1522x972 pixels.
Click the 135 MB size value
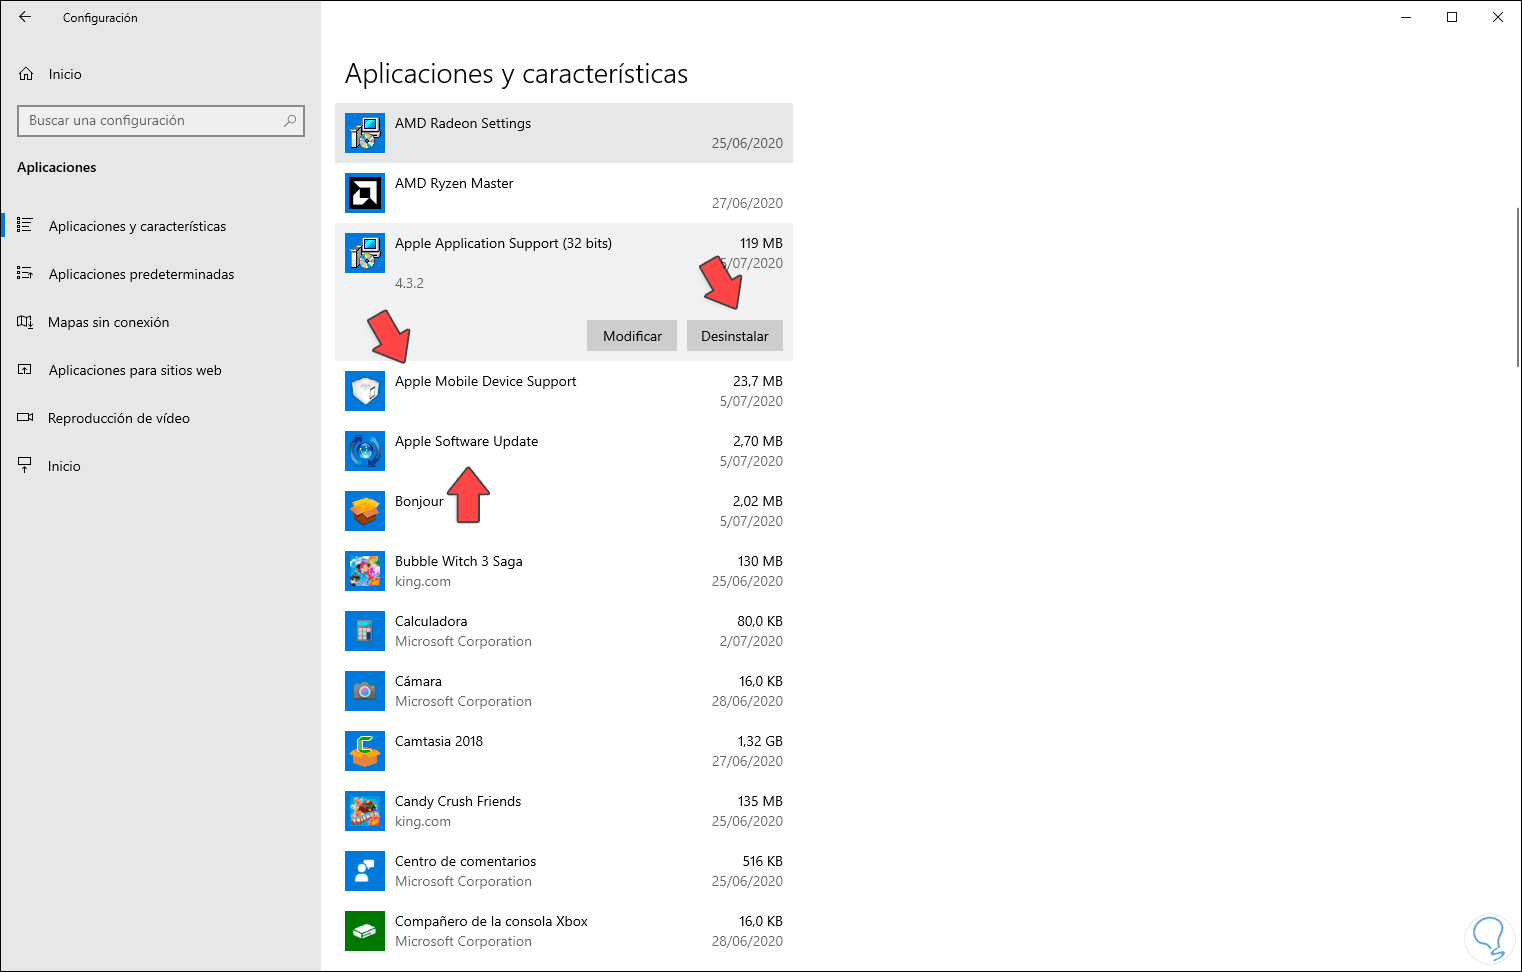[x=760, y=801]
